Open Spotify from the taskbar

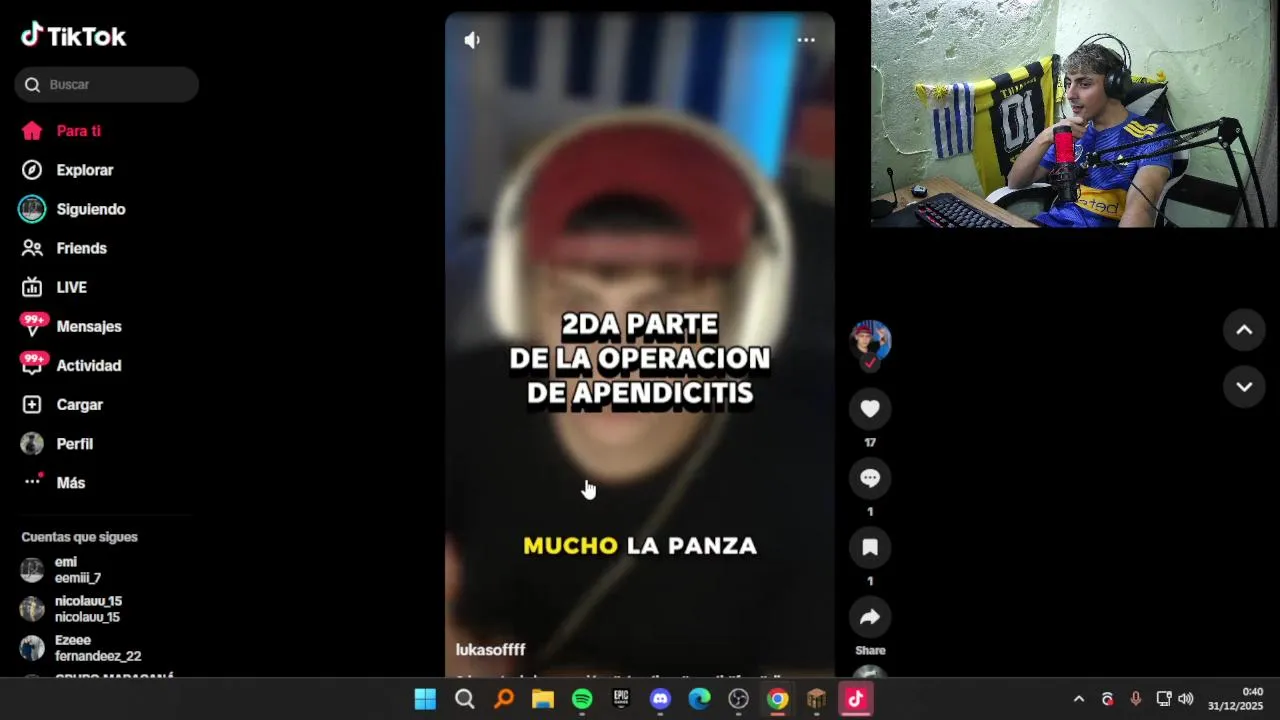point(582,699)
